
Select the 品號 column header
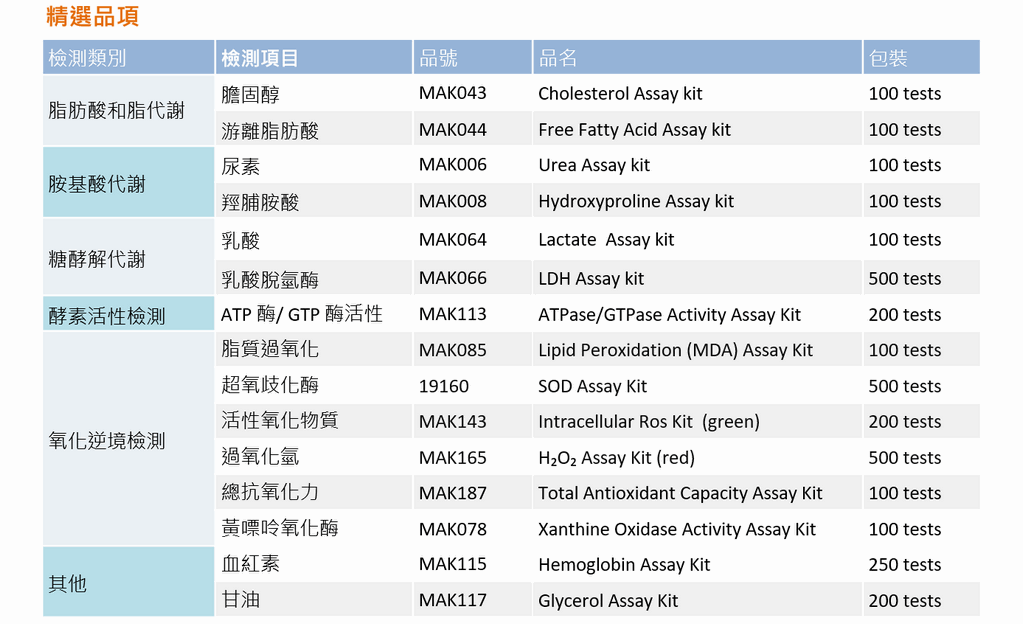click(x=439, y=58)
